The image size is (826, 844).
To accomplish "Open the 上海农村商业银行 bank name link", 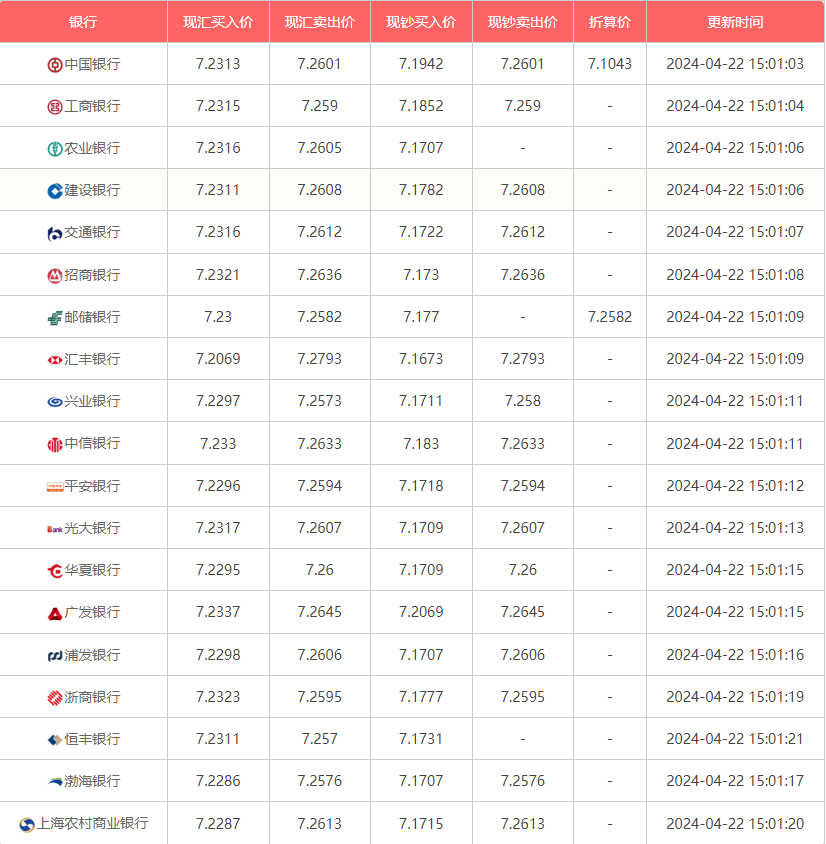I will (92, 824).
